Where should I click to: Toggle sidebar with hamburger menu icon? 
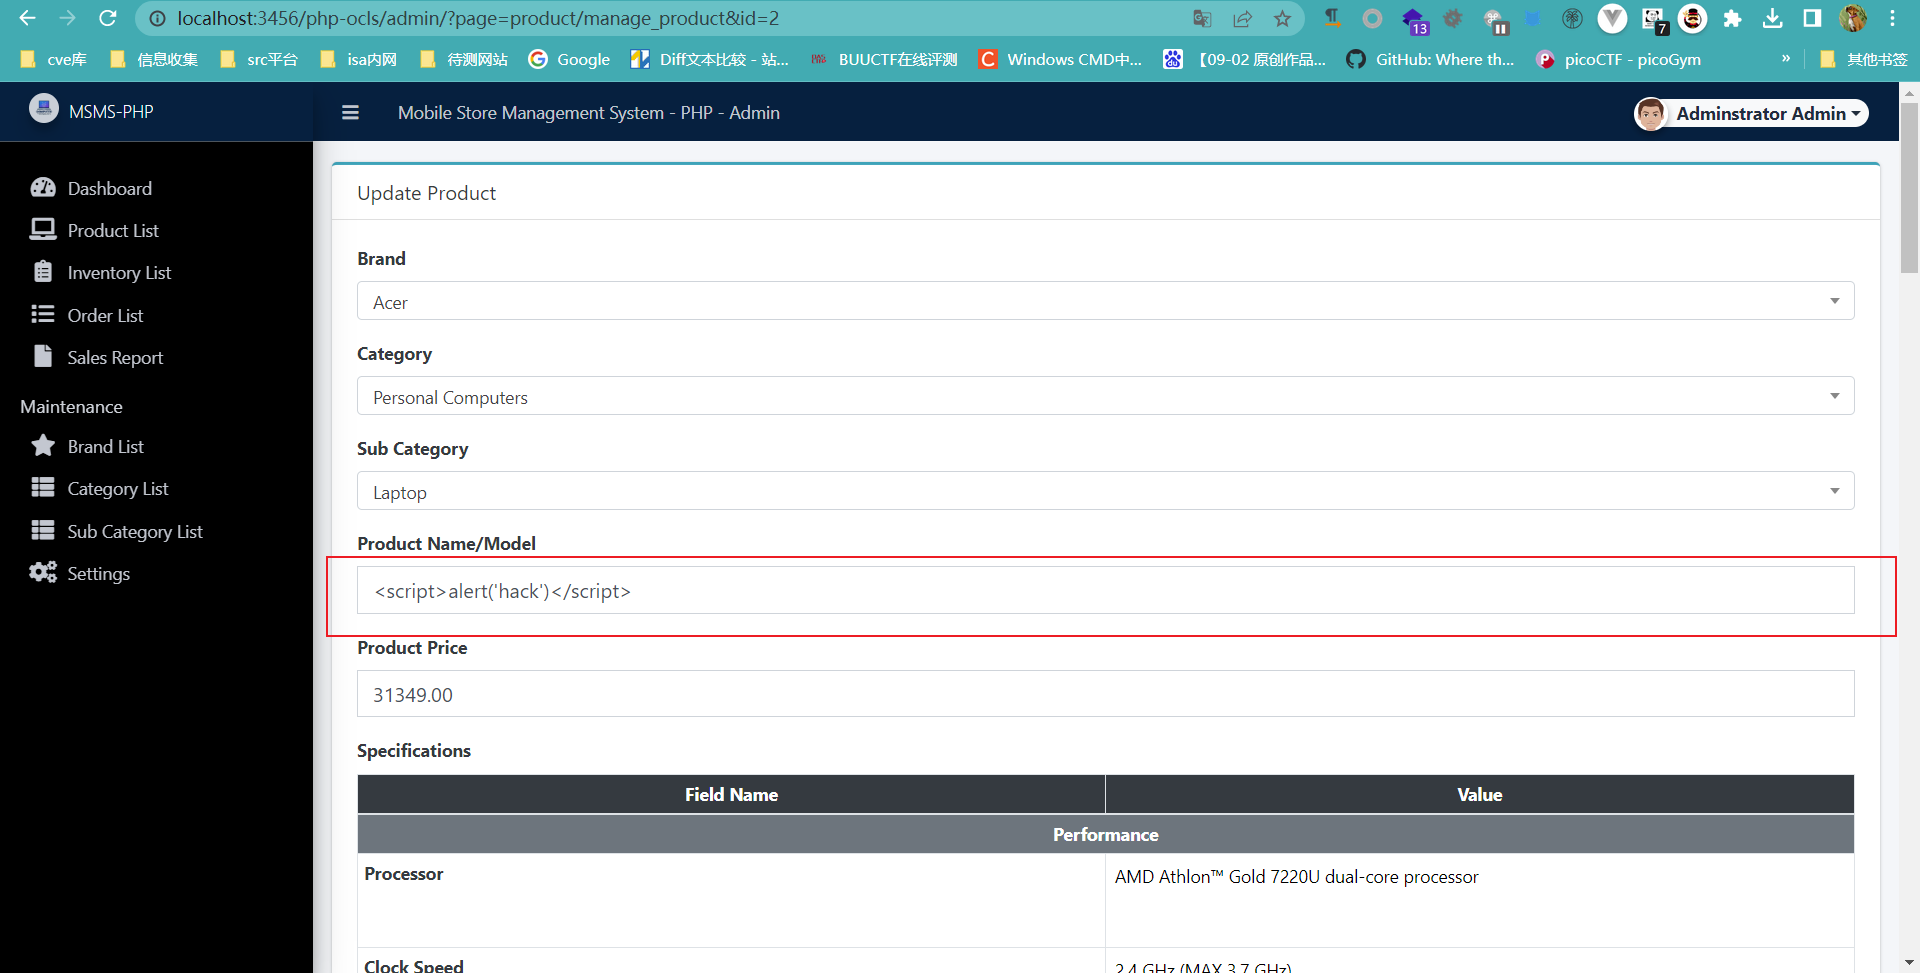point(350,113)
